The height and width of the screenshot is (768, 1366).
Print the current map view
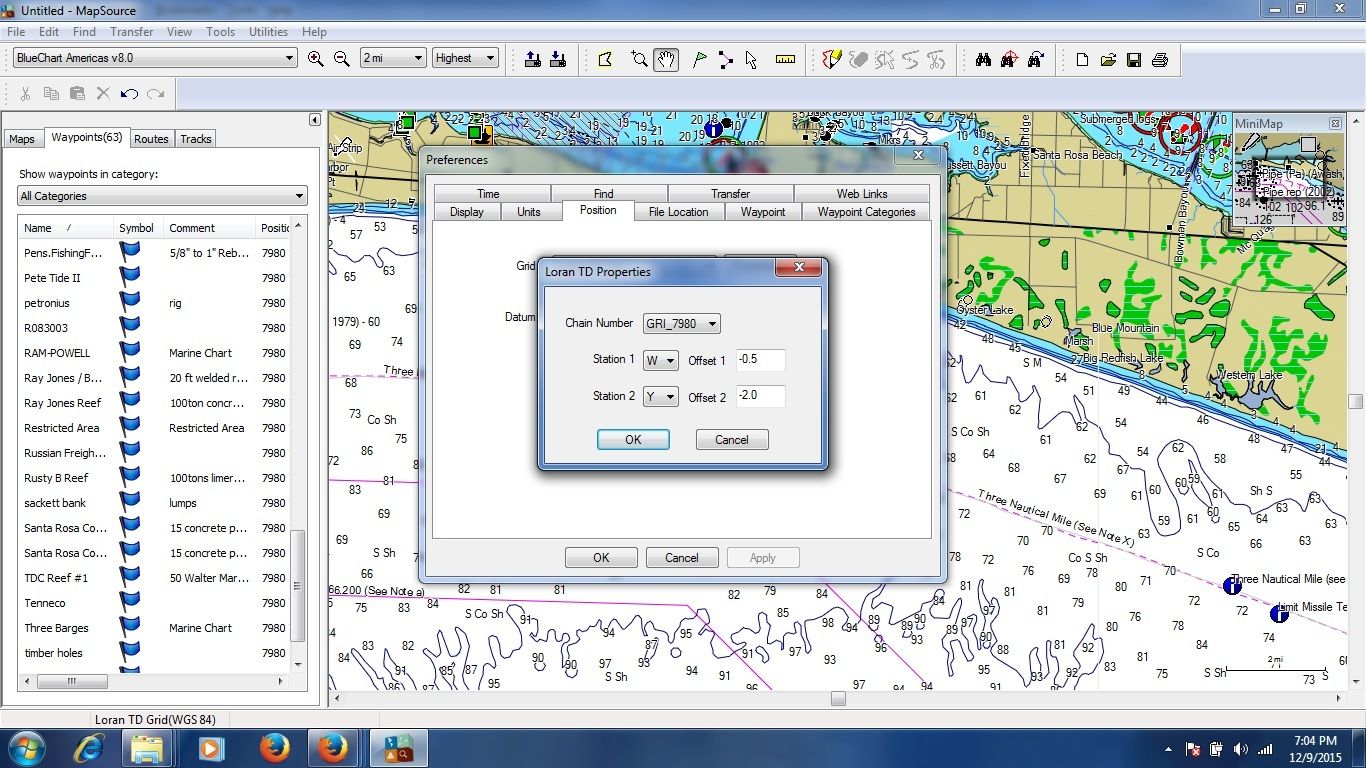1160,59
